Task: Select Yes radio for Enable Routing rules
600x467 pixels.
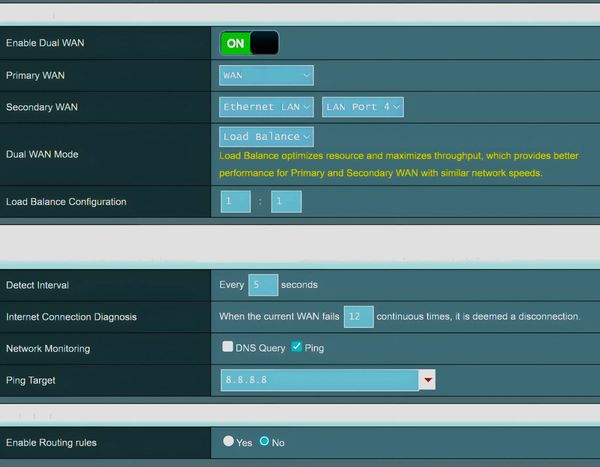Action: [x=229, y=441]
